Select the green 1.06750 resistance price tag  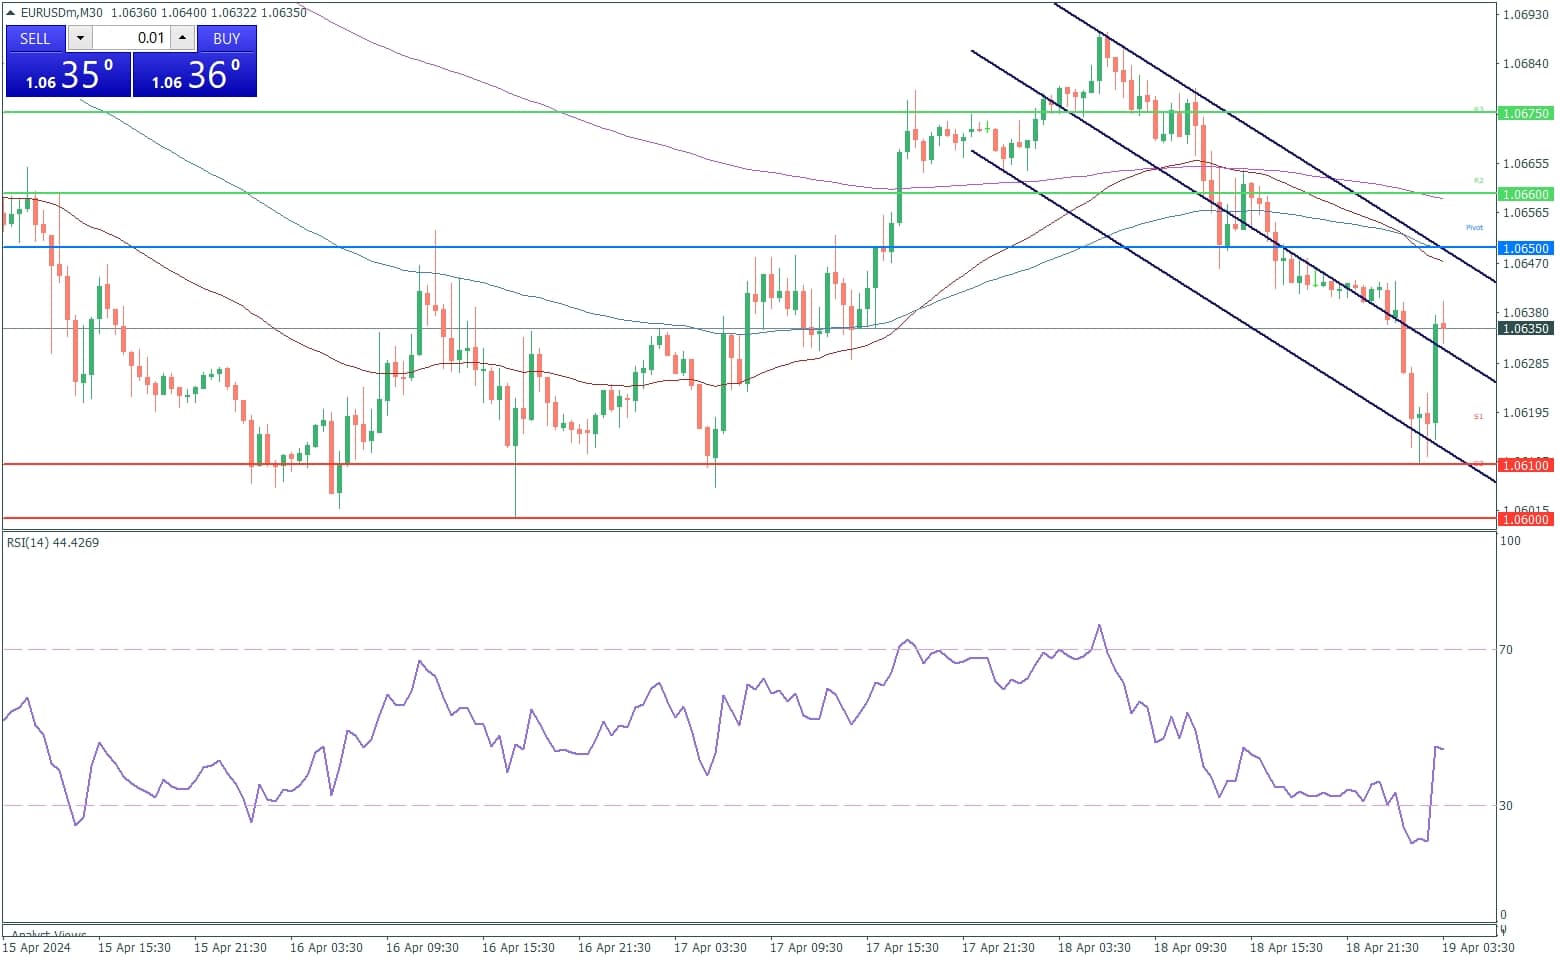click(x=1526, y=113)
